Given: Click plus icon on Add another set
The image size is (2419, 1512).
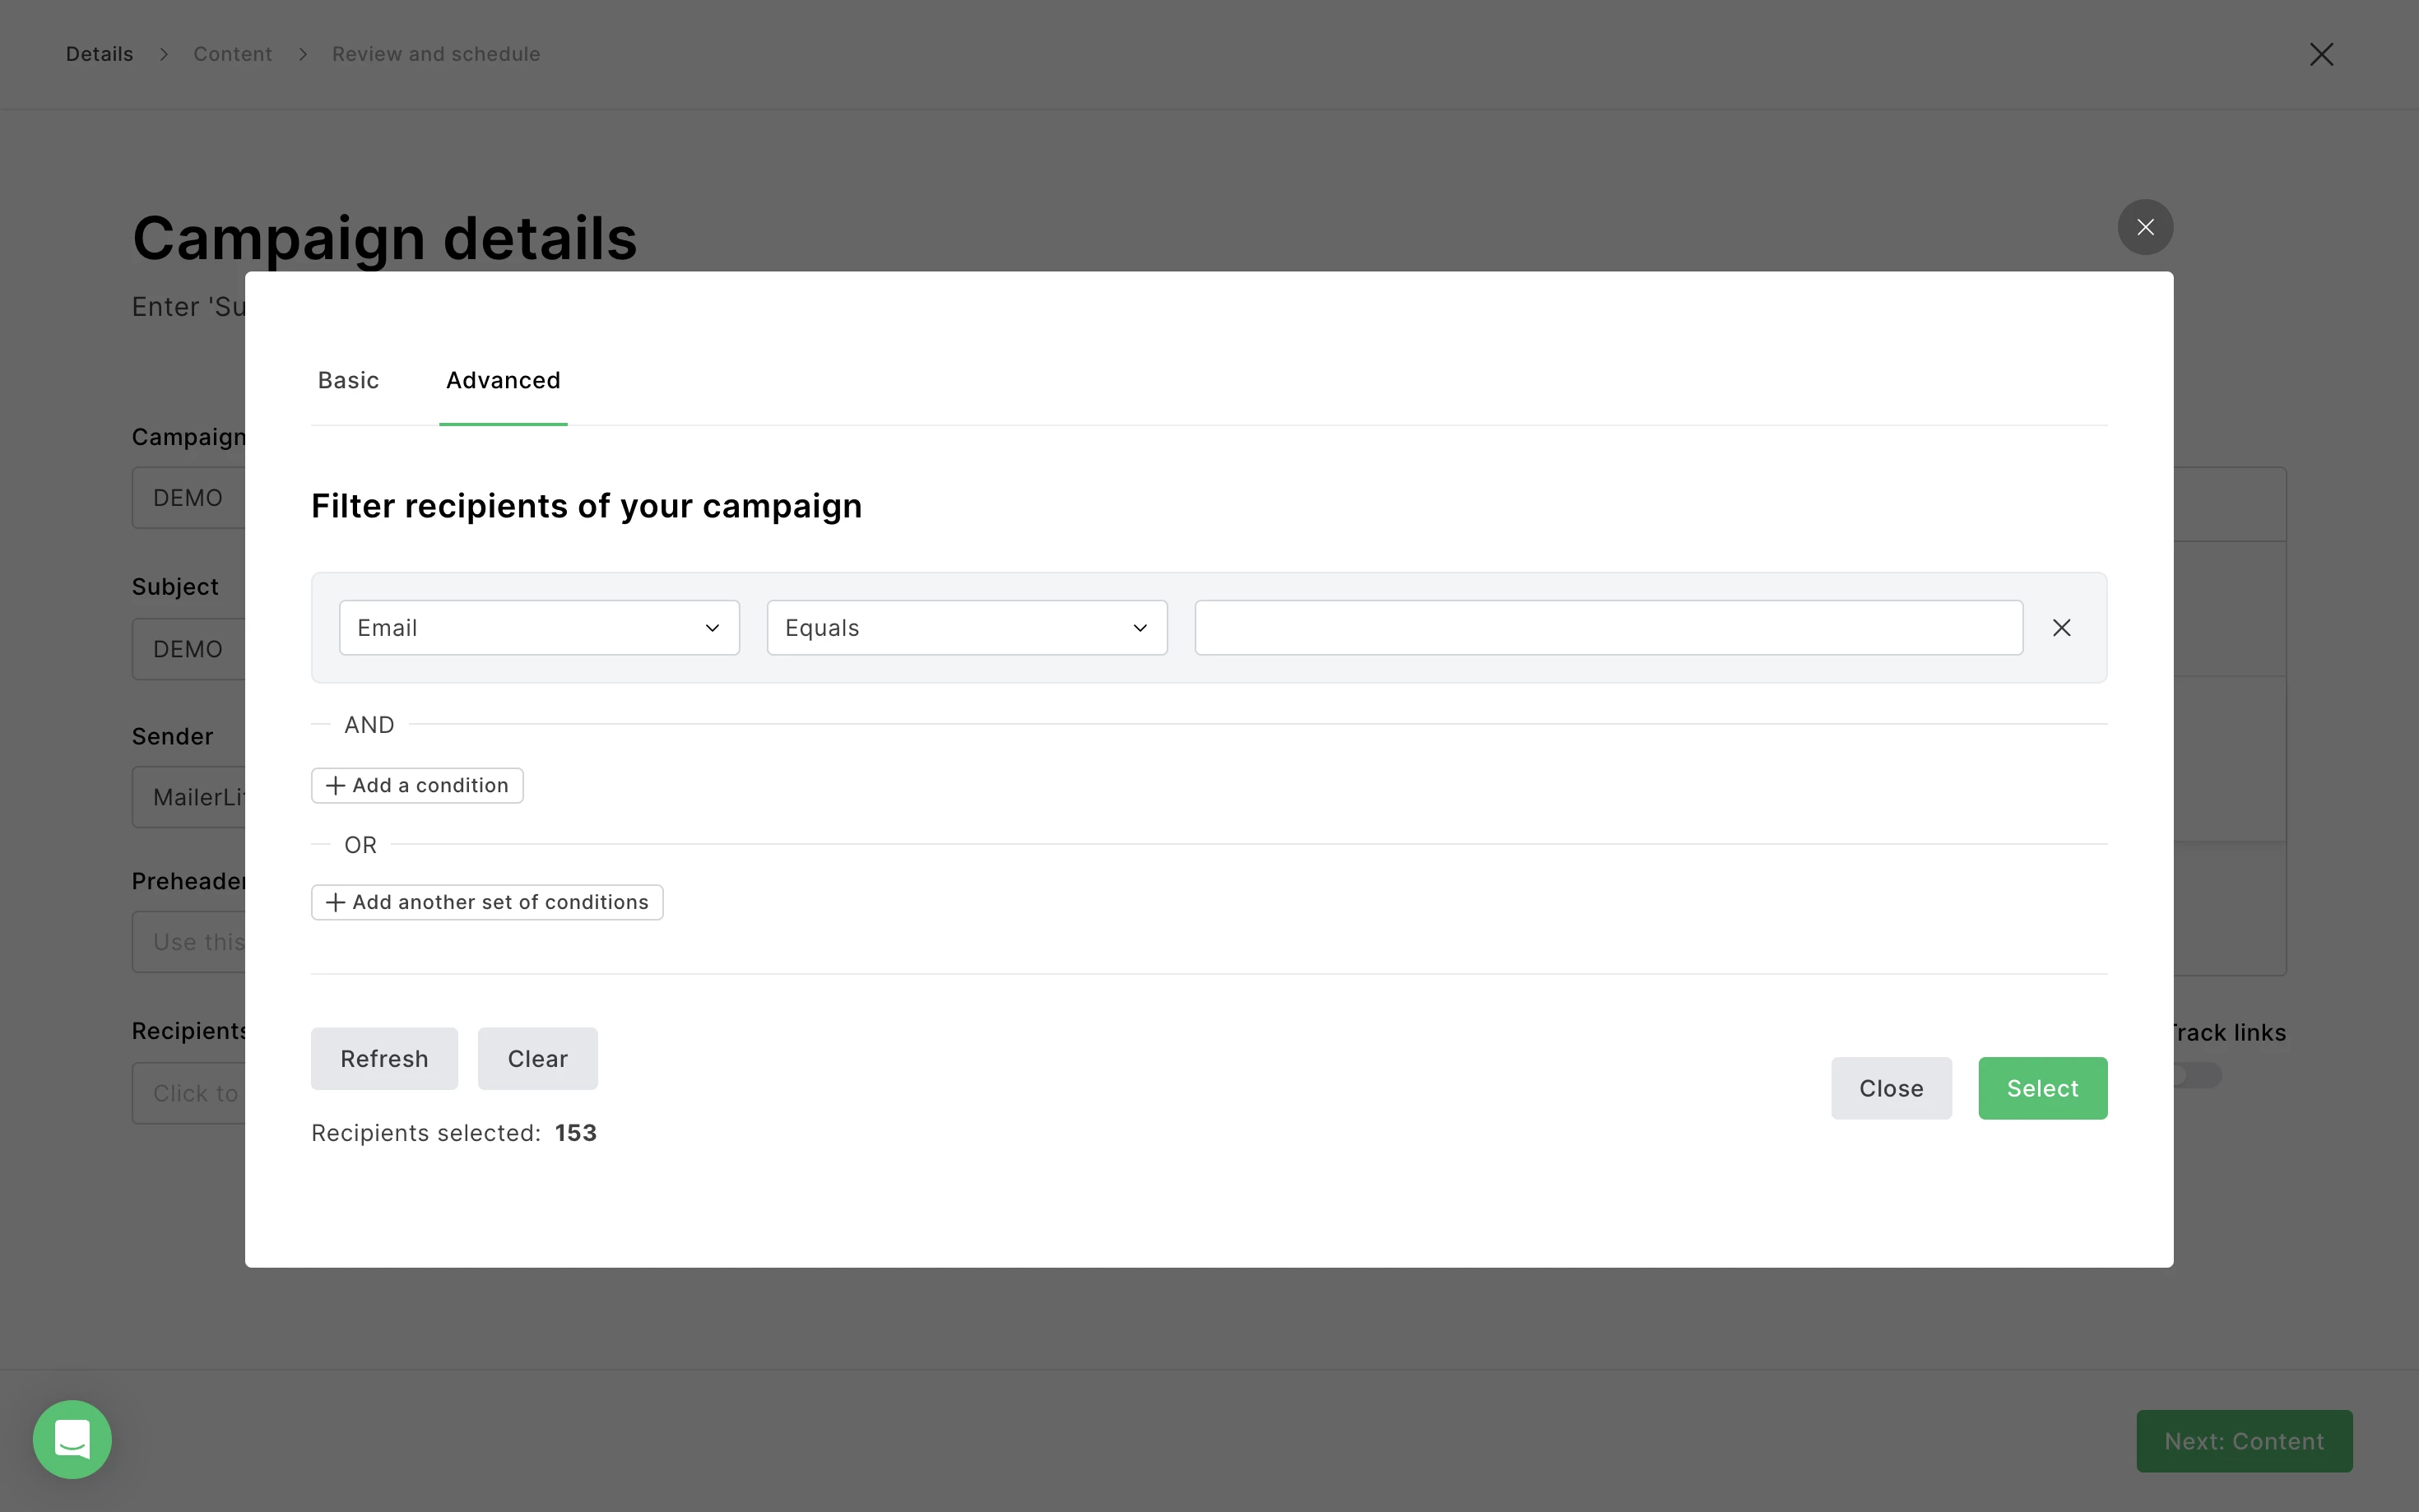Looking at the screenshot, I should [x=336, y=903].
